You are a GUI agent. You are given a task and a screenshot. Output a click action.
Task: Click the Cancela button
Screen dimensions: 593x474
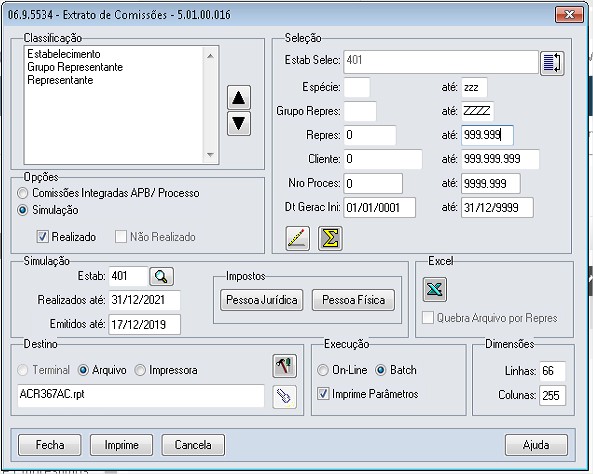(x=193, y=445)
